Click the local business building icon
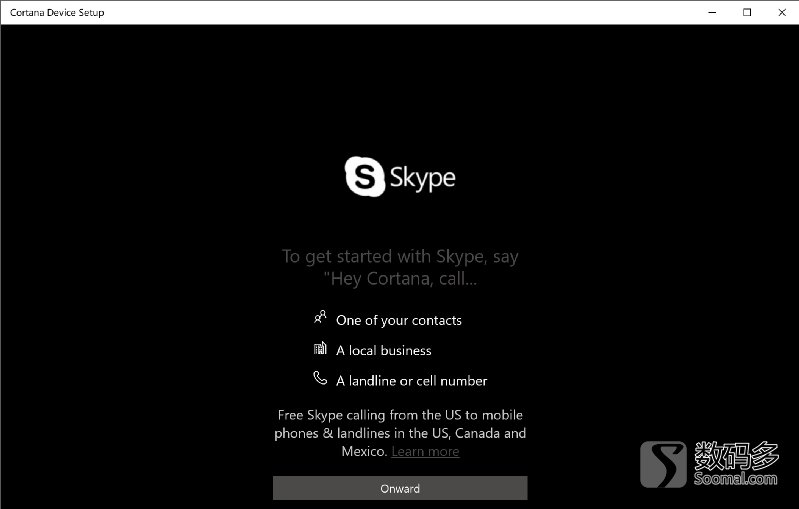Screen dimensions: 799x509 pos(320,349)
